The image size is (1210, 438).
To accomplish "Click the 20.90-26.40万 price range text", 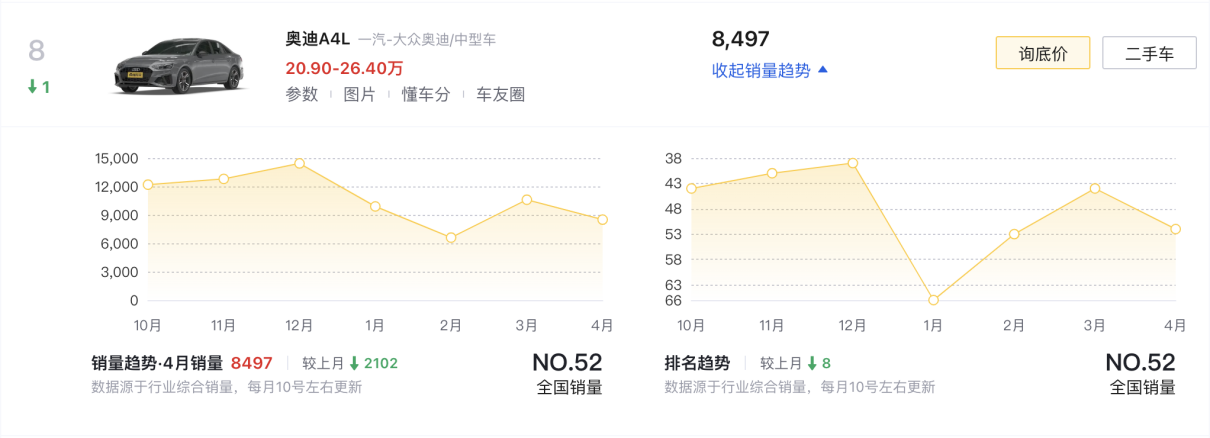I will click(344, 68).
